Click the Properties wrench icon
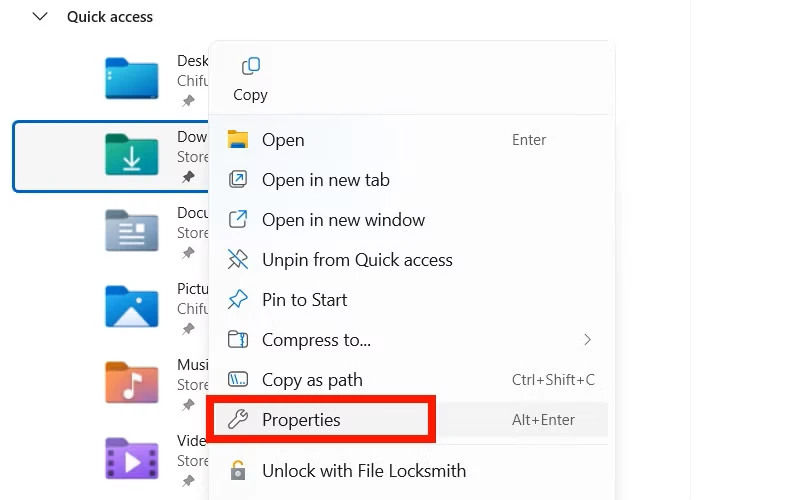The image size is (800, 500). point(238,420)
